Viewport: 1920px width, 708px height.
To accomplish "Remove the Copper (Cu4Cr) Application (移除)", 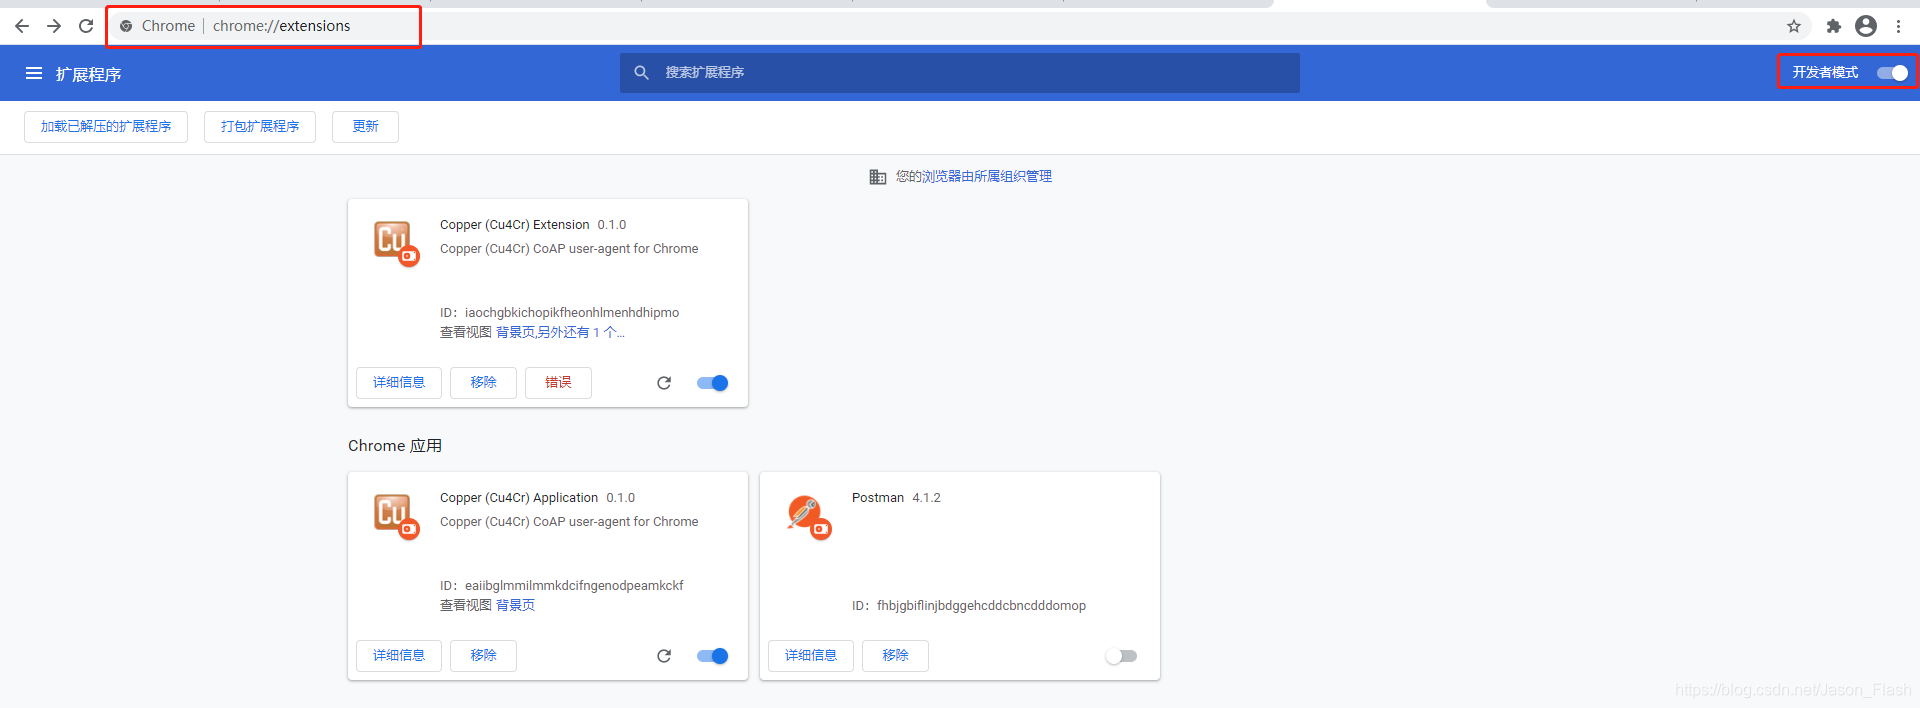I will pyautogui.click(x=483, y=656).
